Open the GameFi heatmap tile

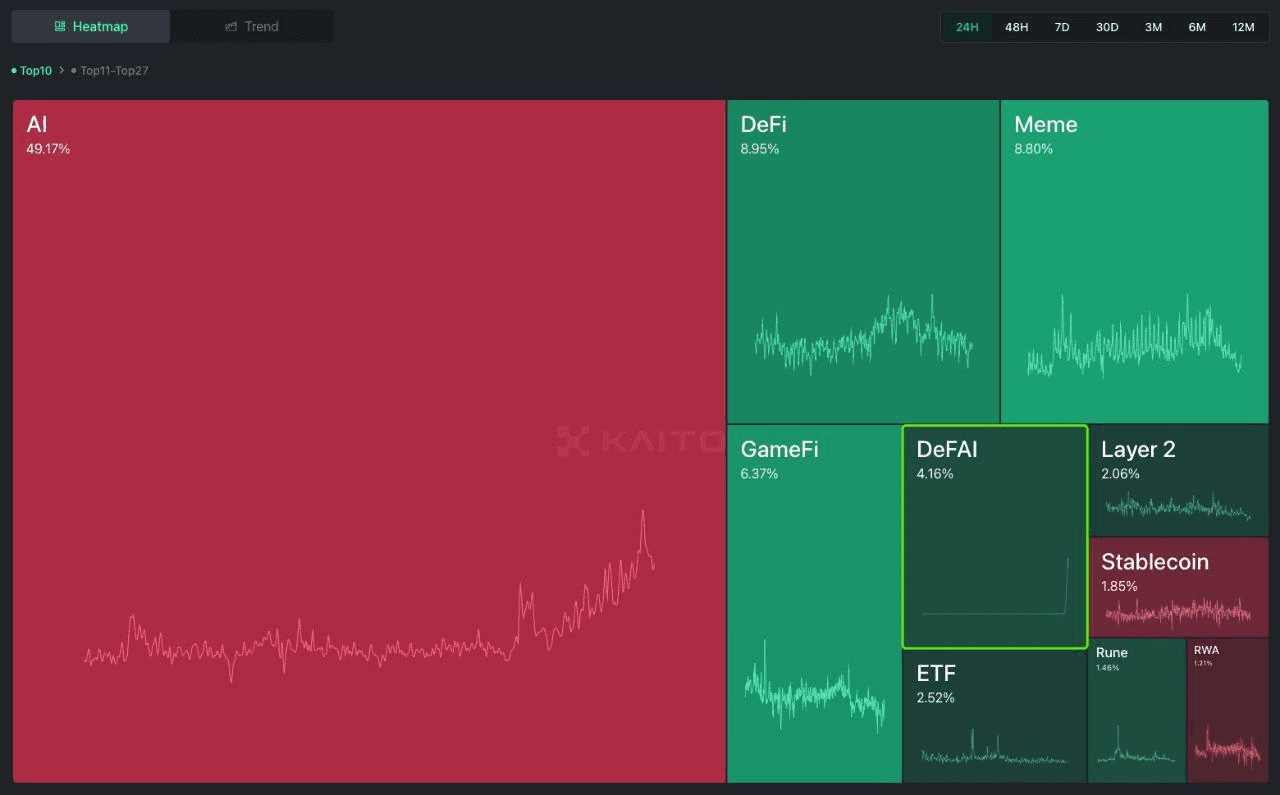814,604
